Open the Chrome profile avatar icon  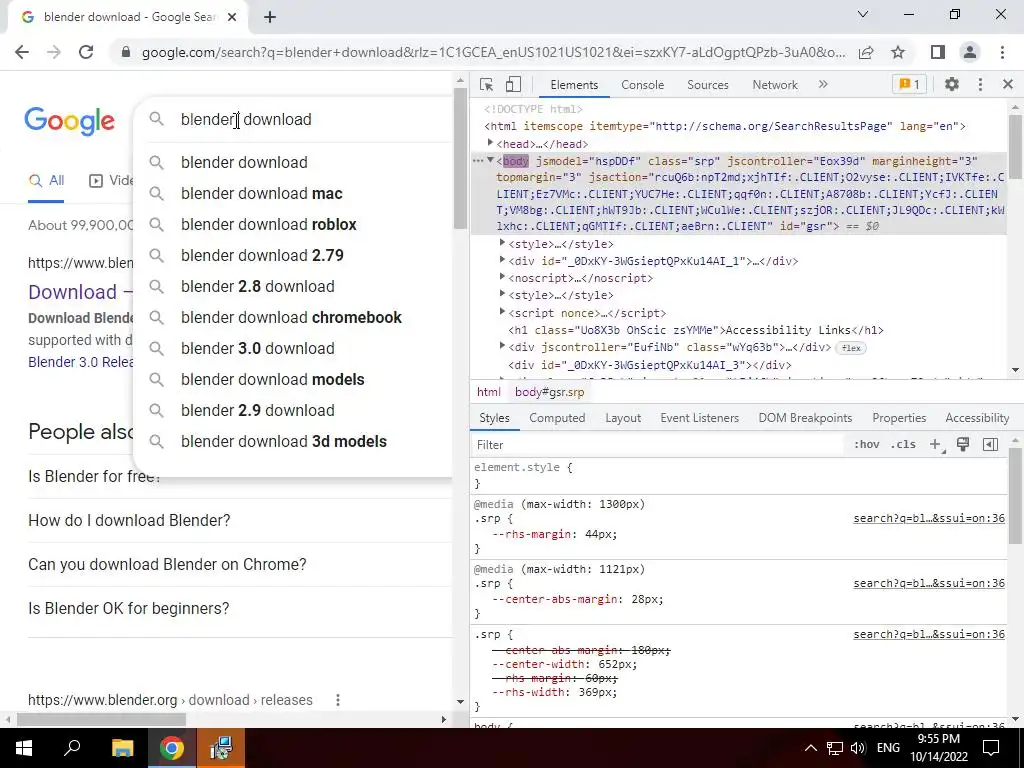[x=970, y=52]
